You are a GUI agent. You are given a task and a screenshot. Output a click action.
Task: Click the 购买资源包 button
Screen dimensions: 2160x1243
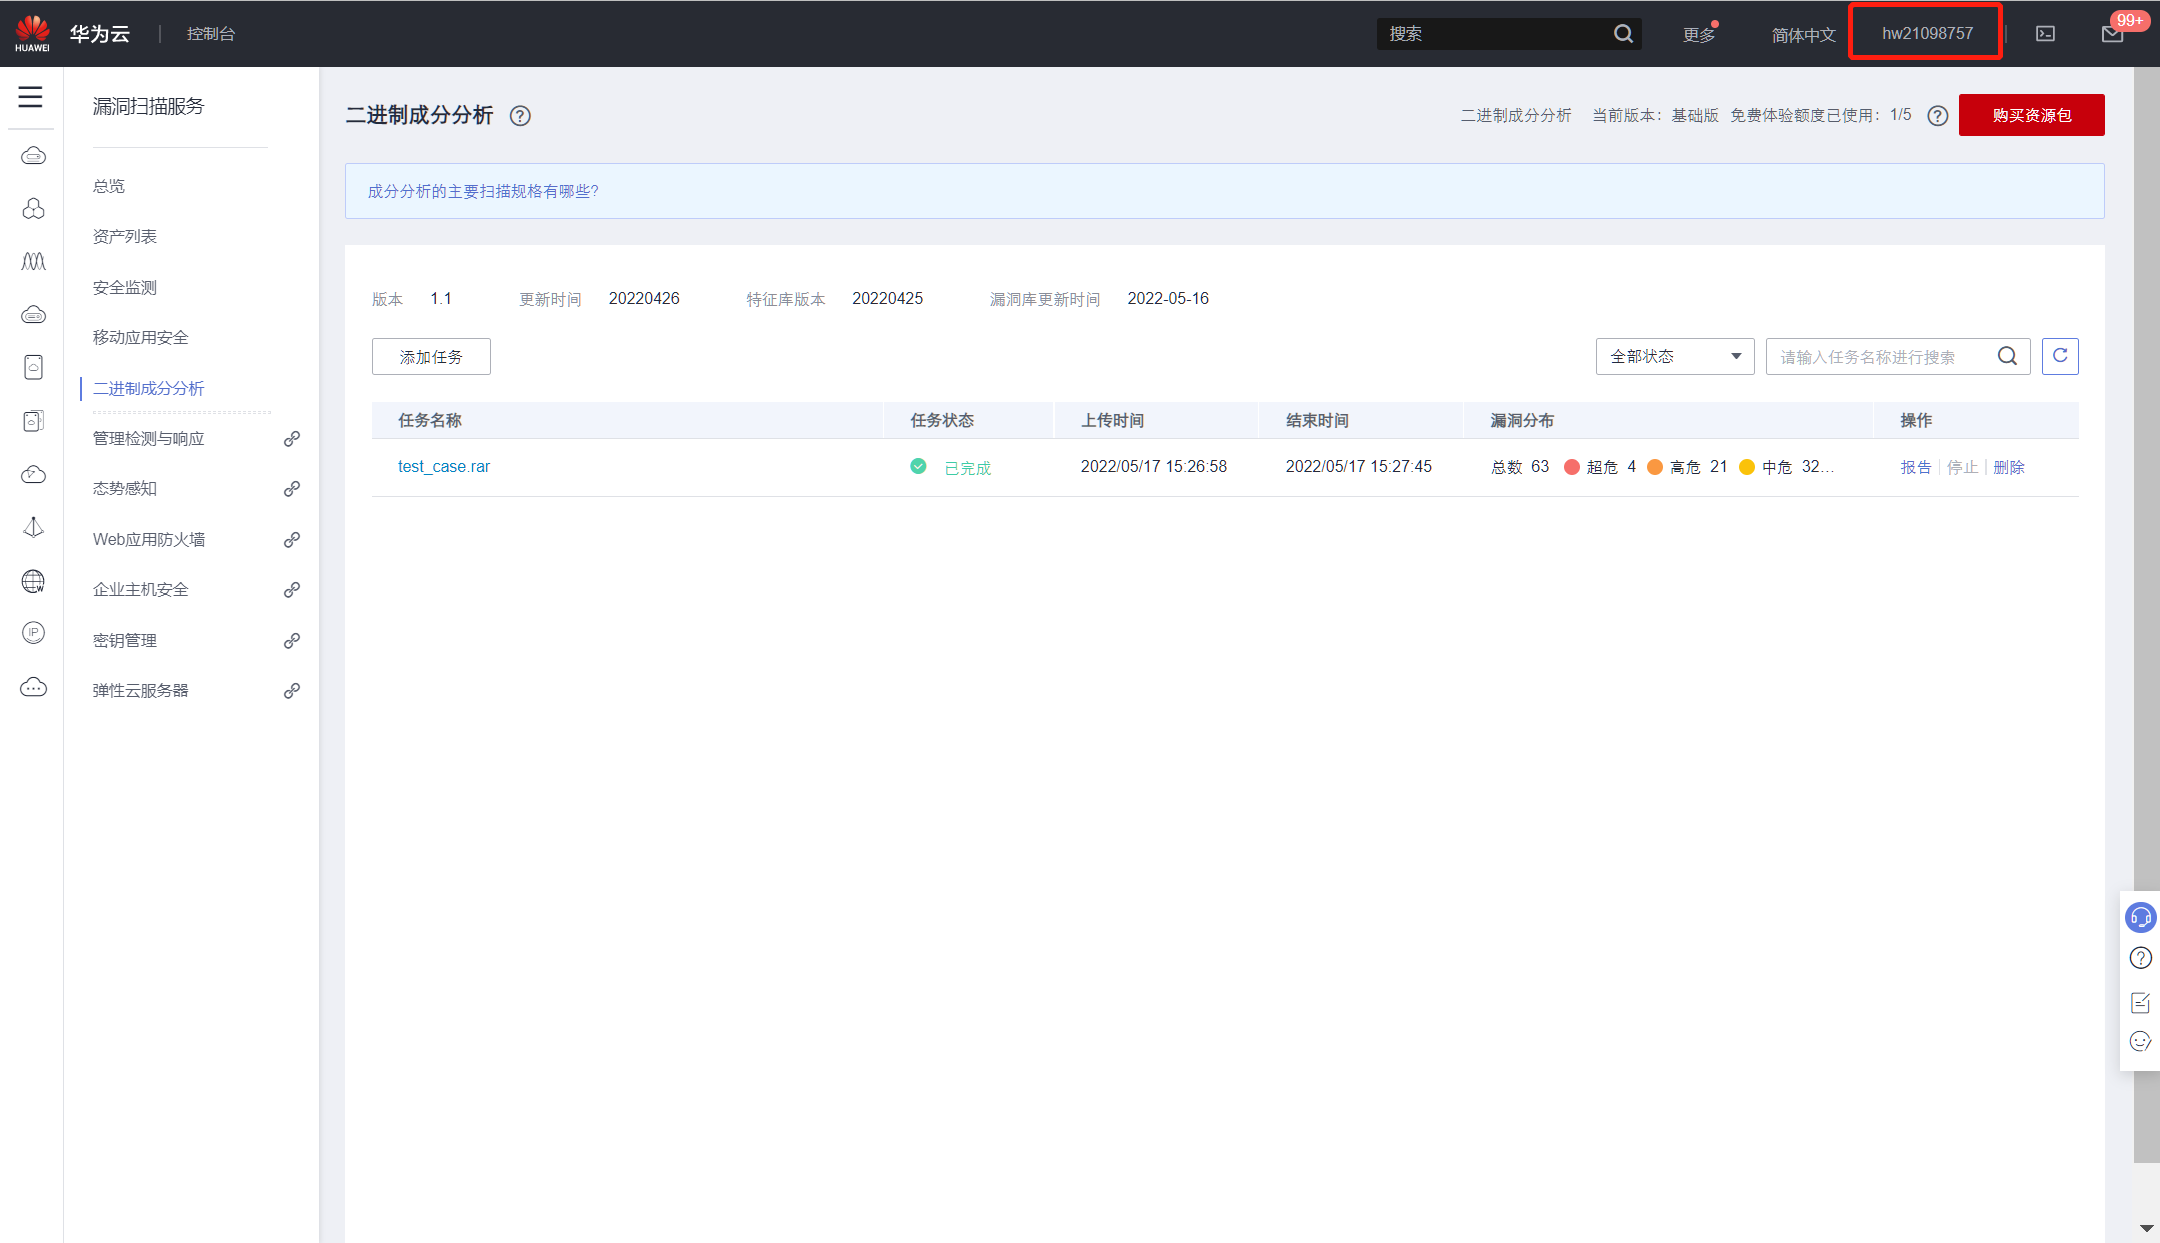click(2031, 116)
